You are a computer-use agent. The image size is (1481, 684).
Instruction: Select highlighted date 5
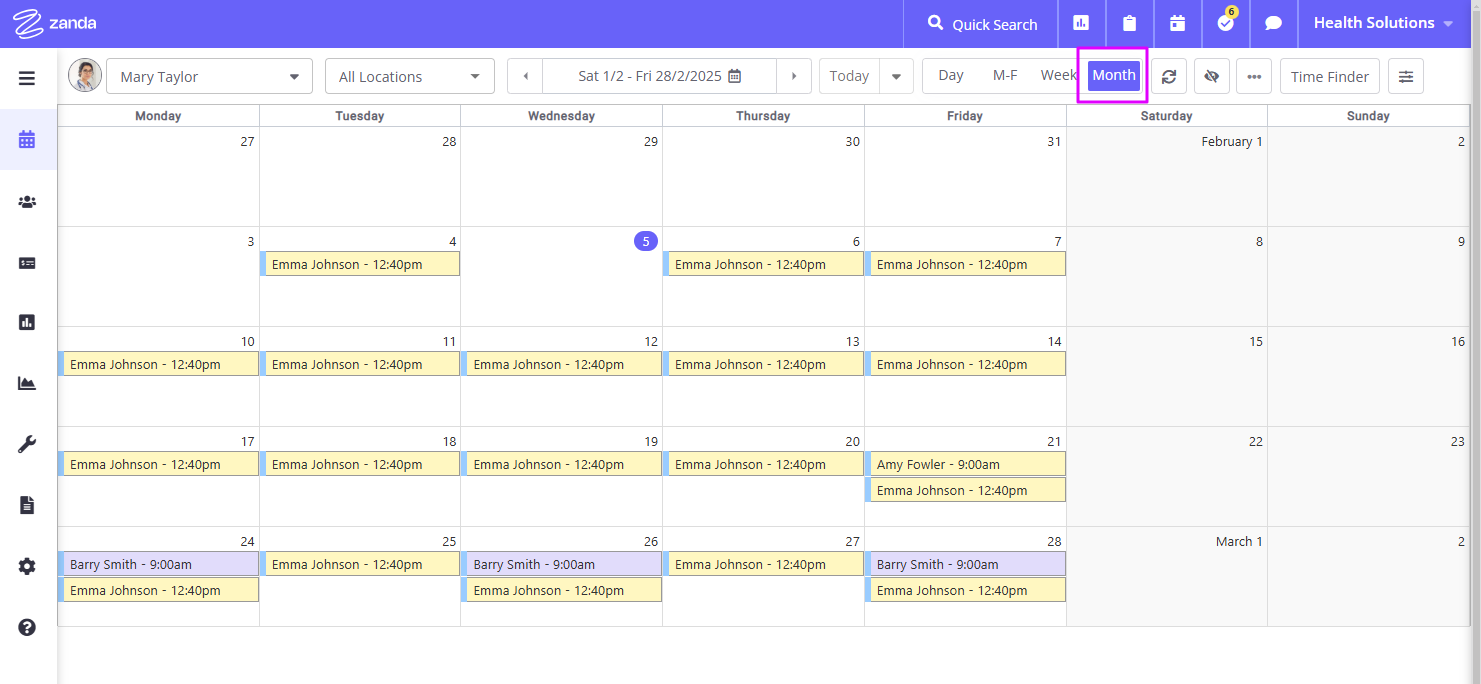coord(646,241)
